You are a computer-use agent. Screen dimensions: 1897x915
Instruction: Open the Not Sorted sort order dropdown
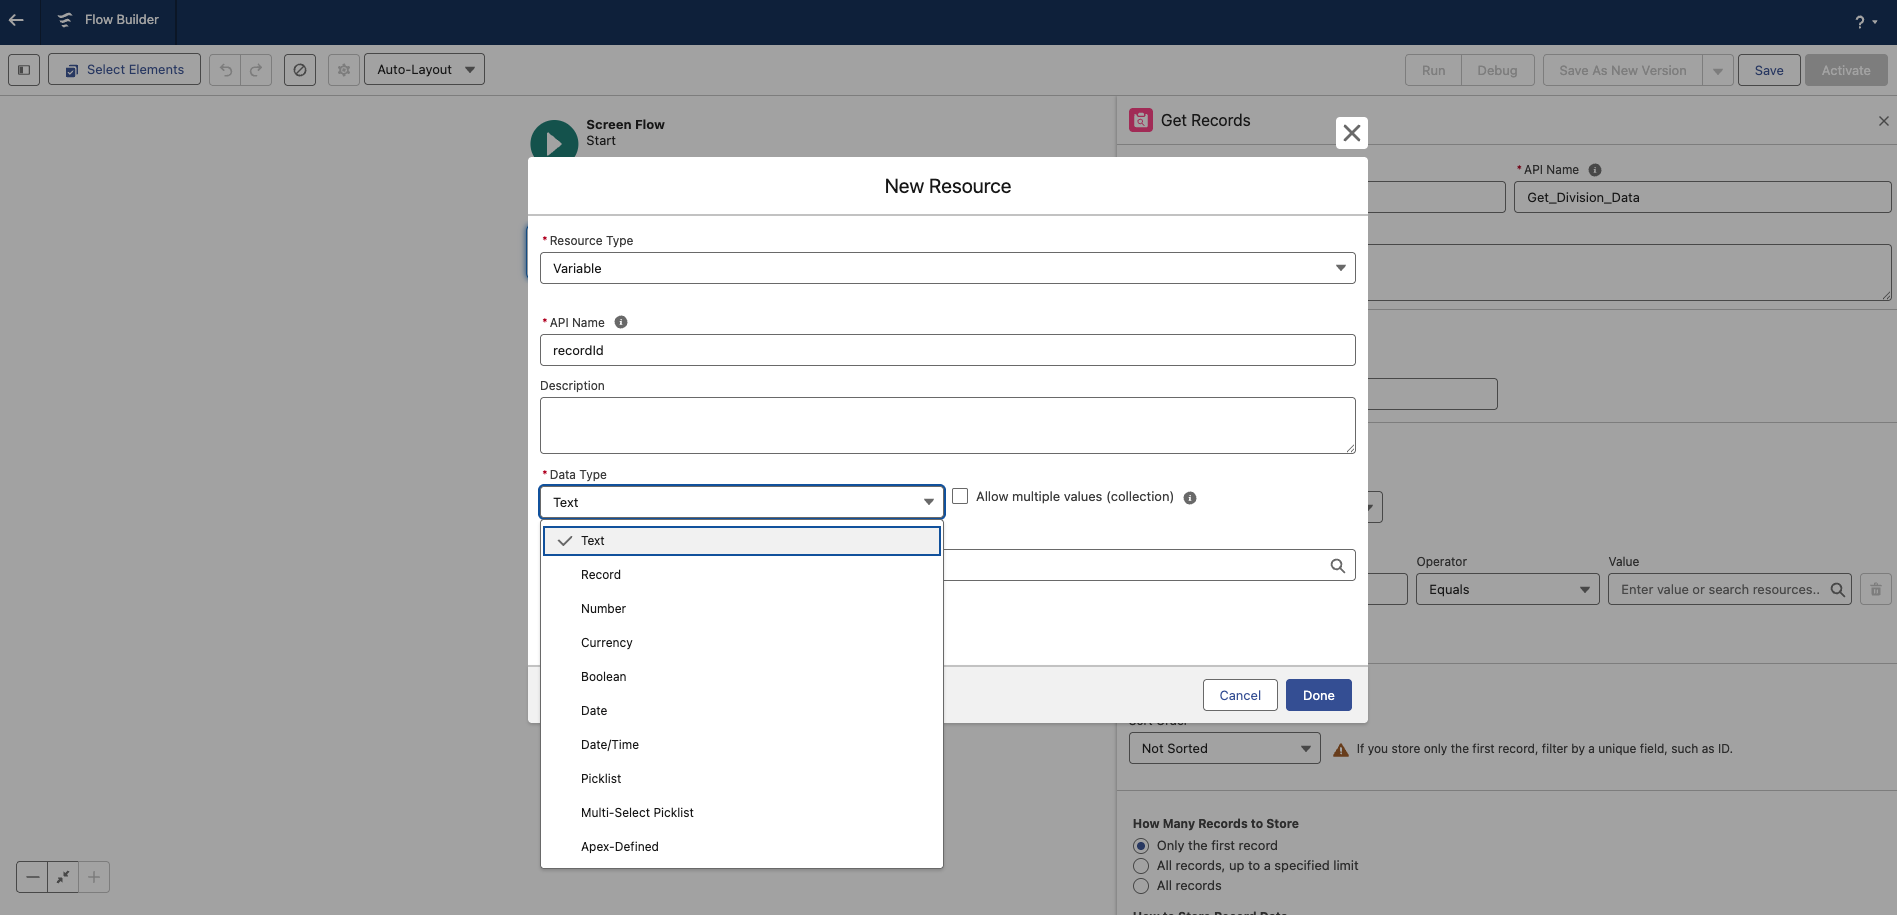tap(1224, 749)
